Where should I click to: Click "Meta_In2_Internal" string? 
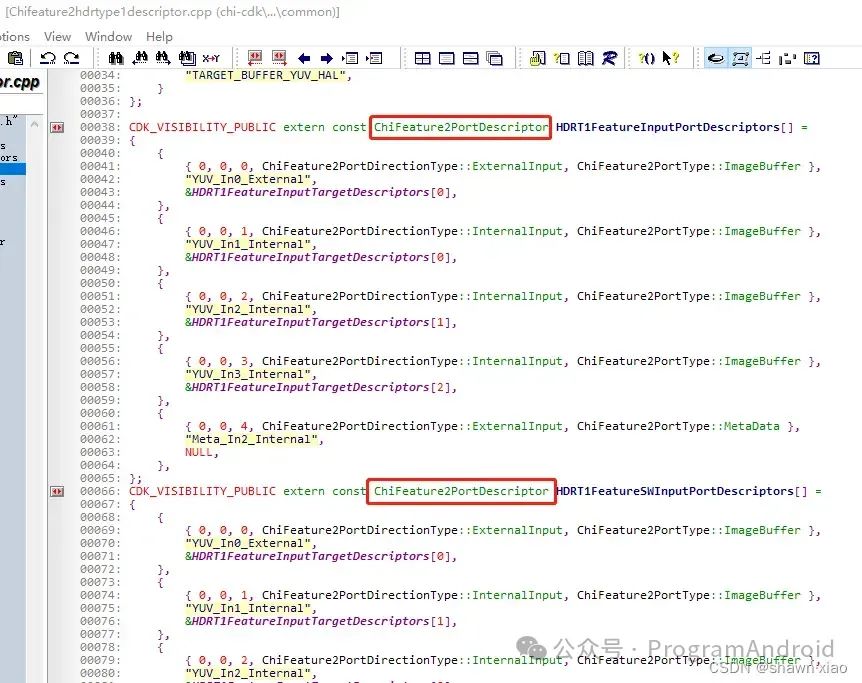pos(252,439)
